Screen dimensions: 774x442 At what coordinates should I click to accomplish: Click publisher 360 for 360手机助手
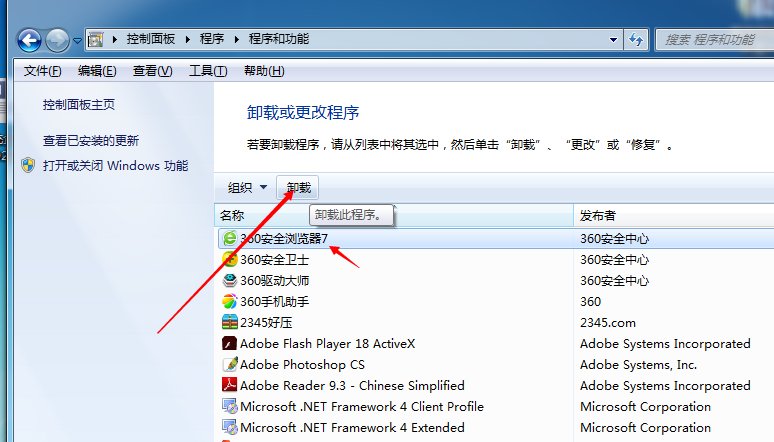point(590,301)
